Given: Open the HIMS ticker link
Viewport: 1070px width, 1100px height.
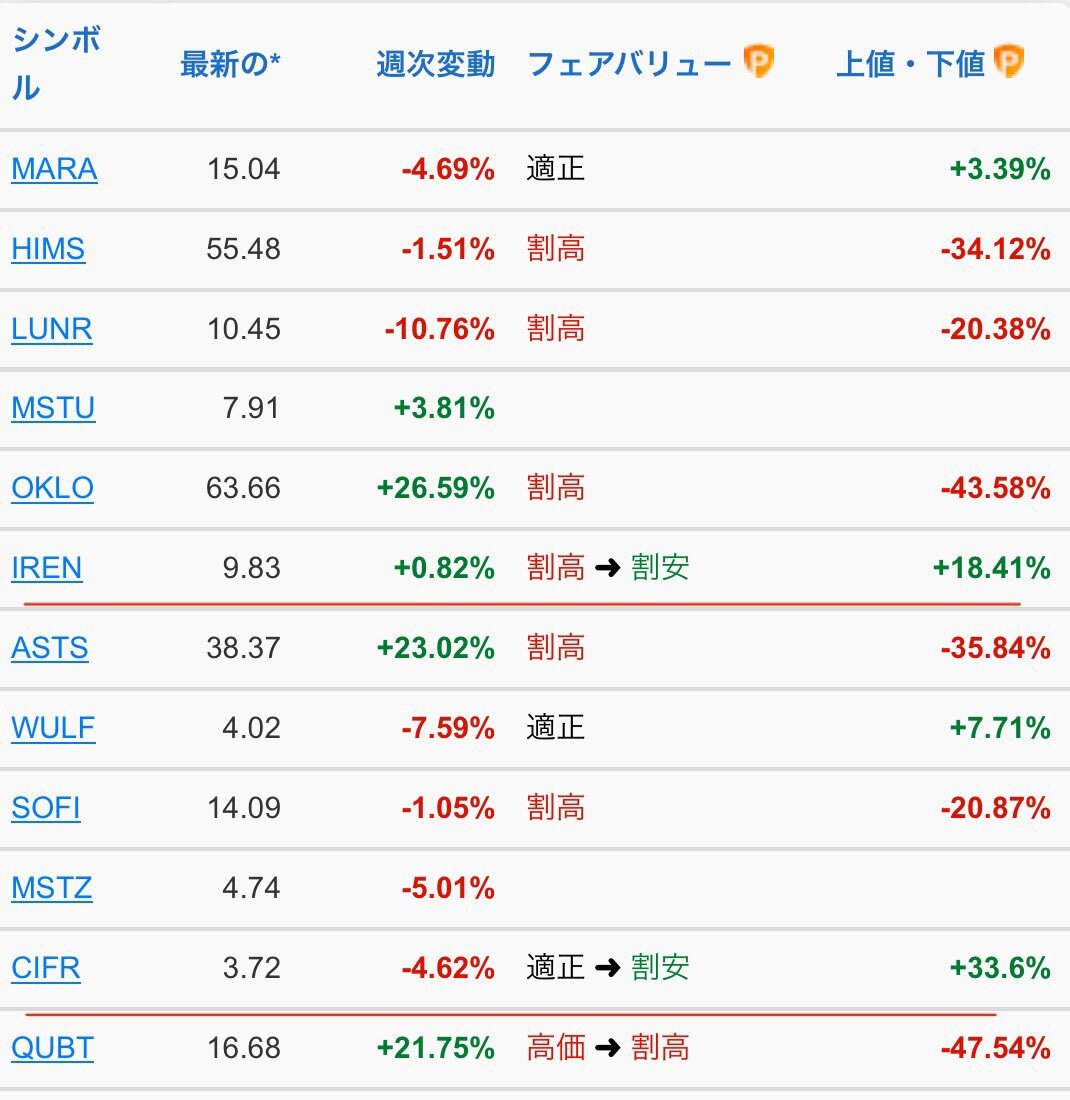Looking at the screenshot, I should point(48,249).
